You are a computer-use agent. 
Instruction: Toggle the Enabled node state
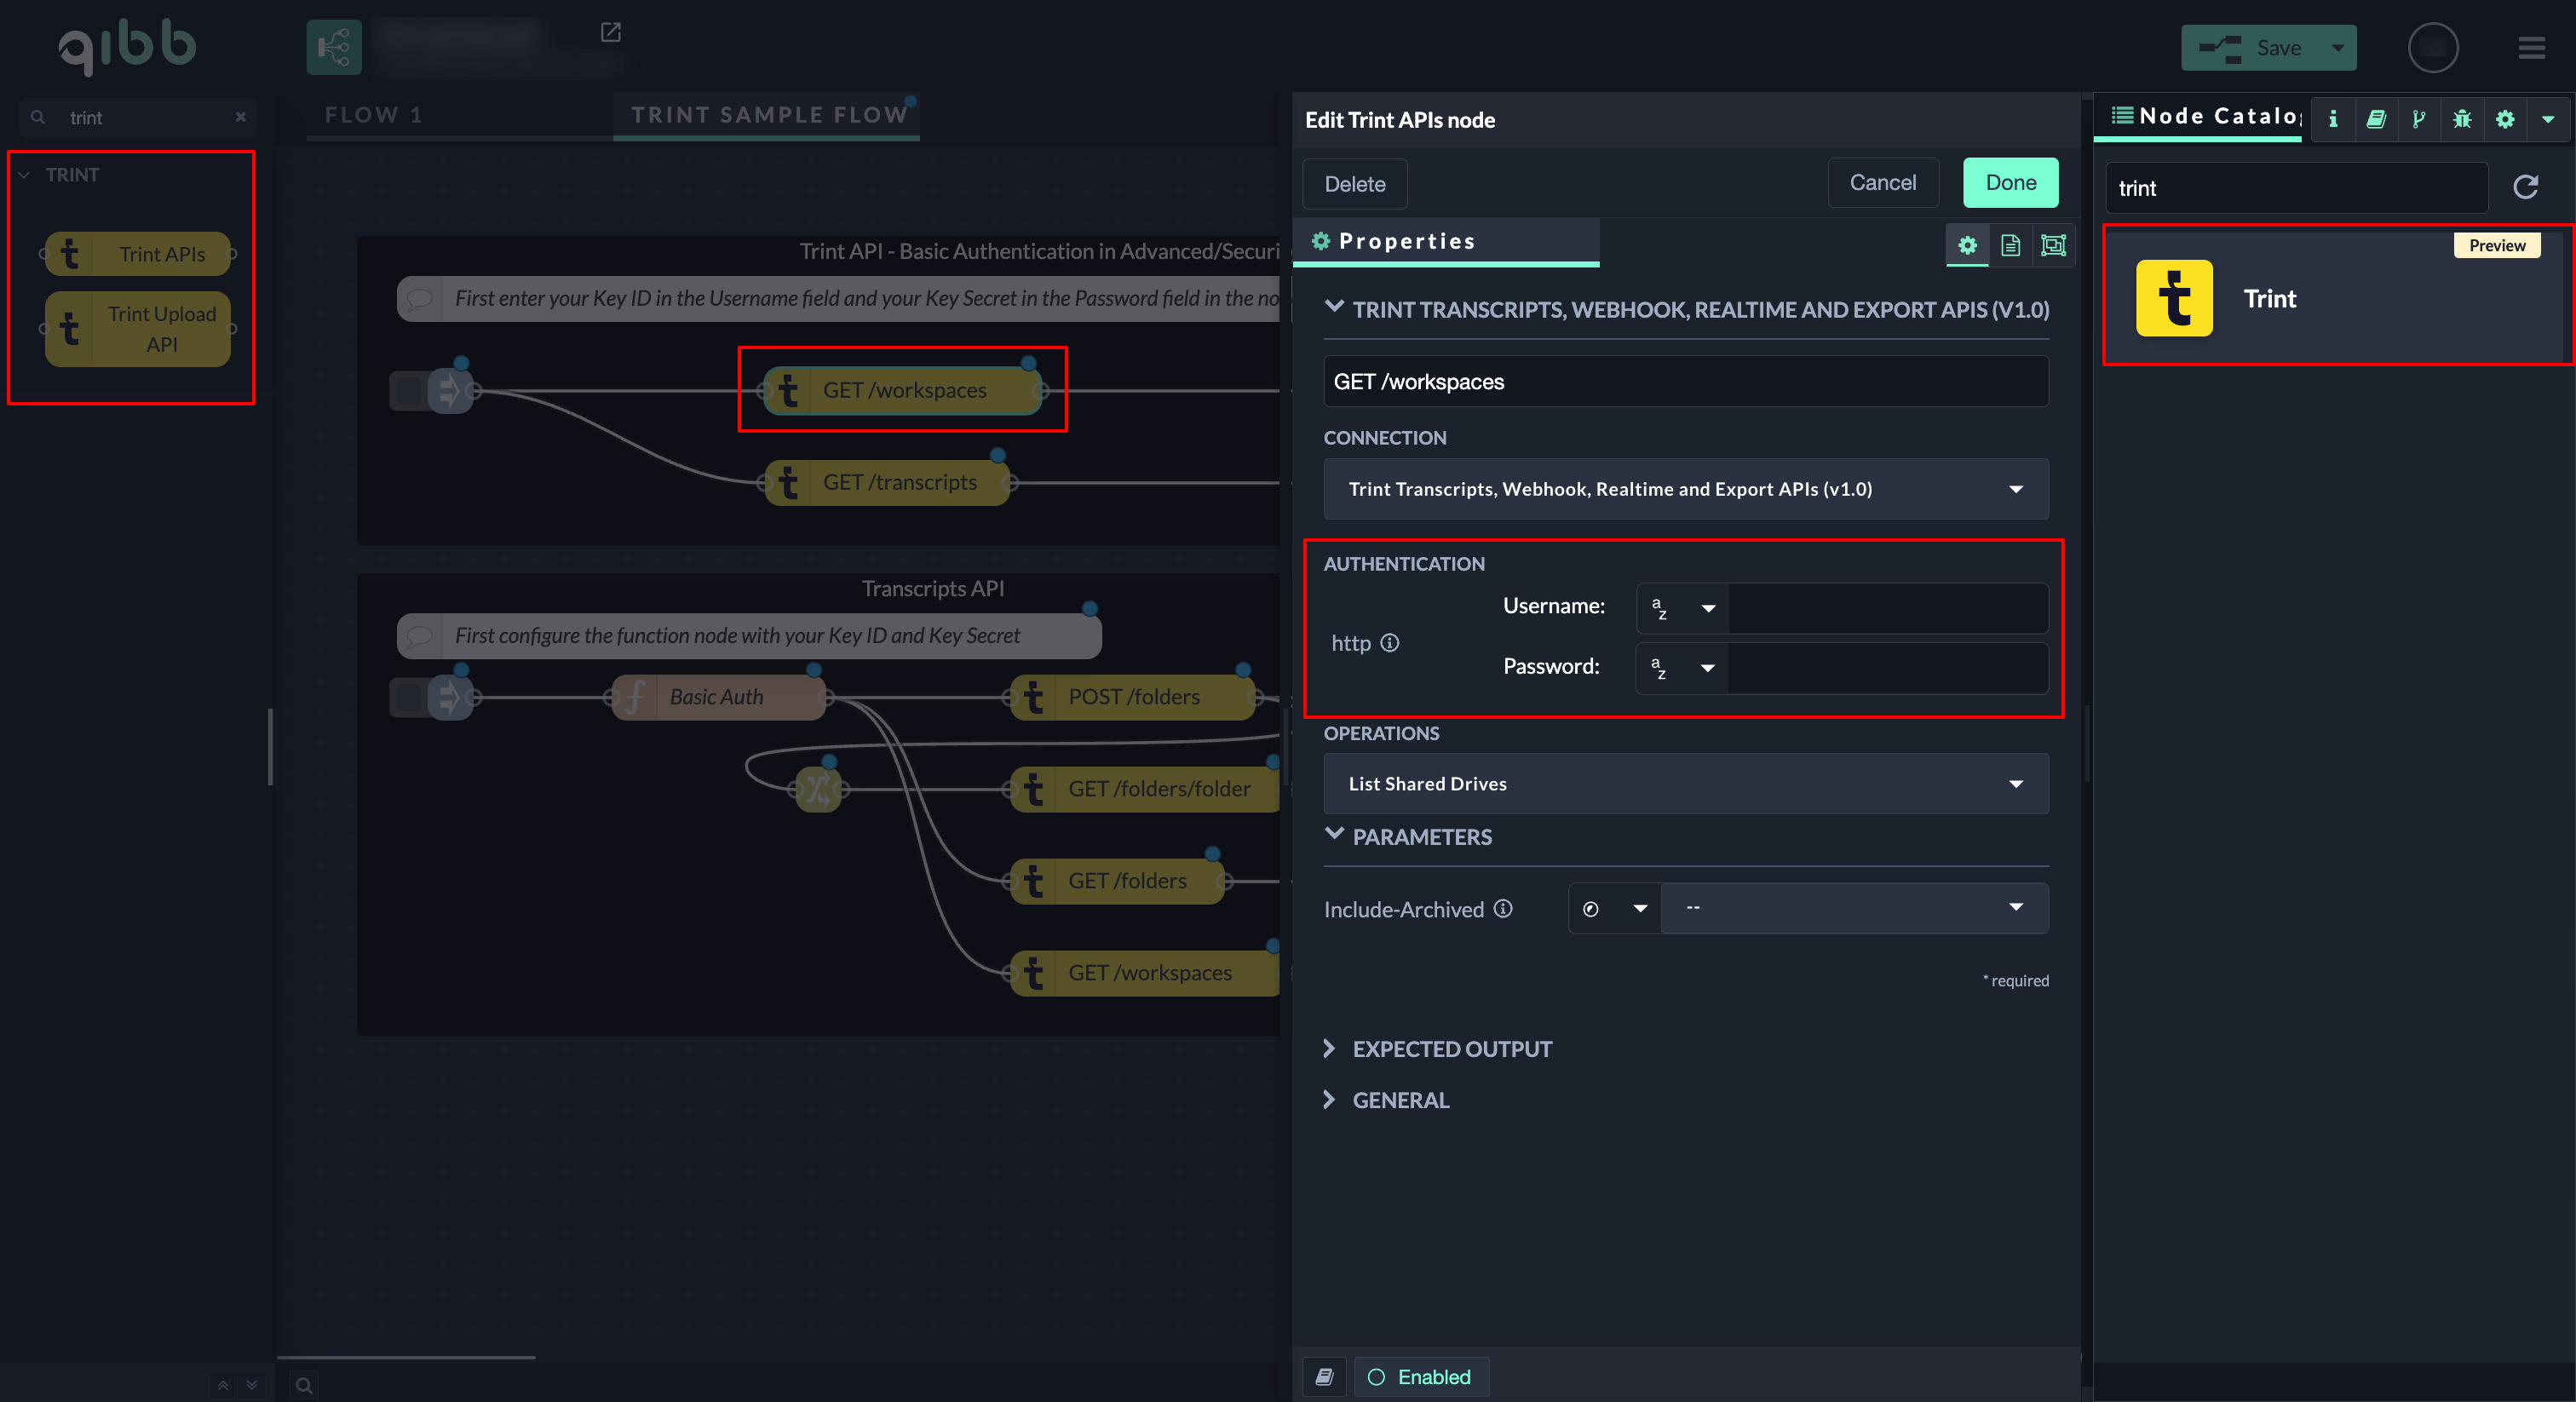coord(1420,1377)
